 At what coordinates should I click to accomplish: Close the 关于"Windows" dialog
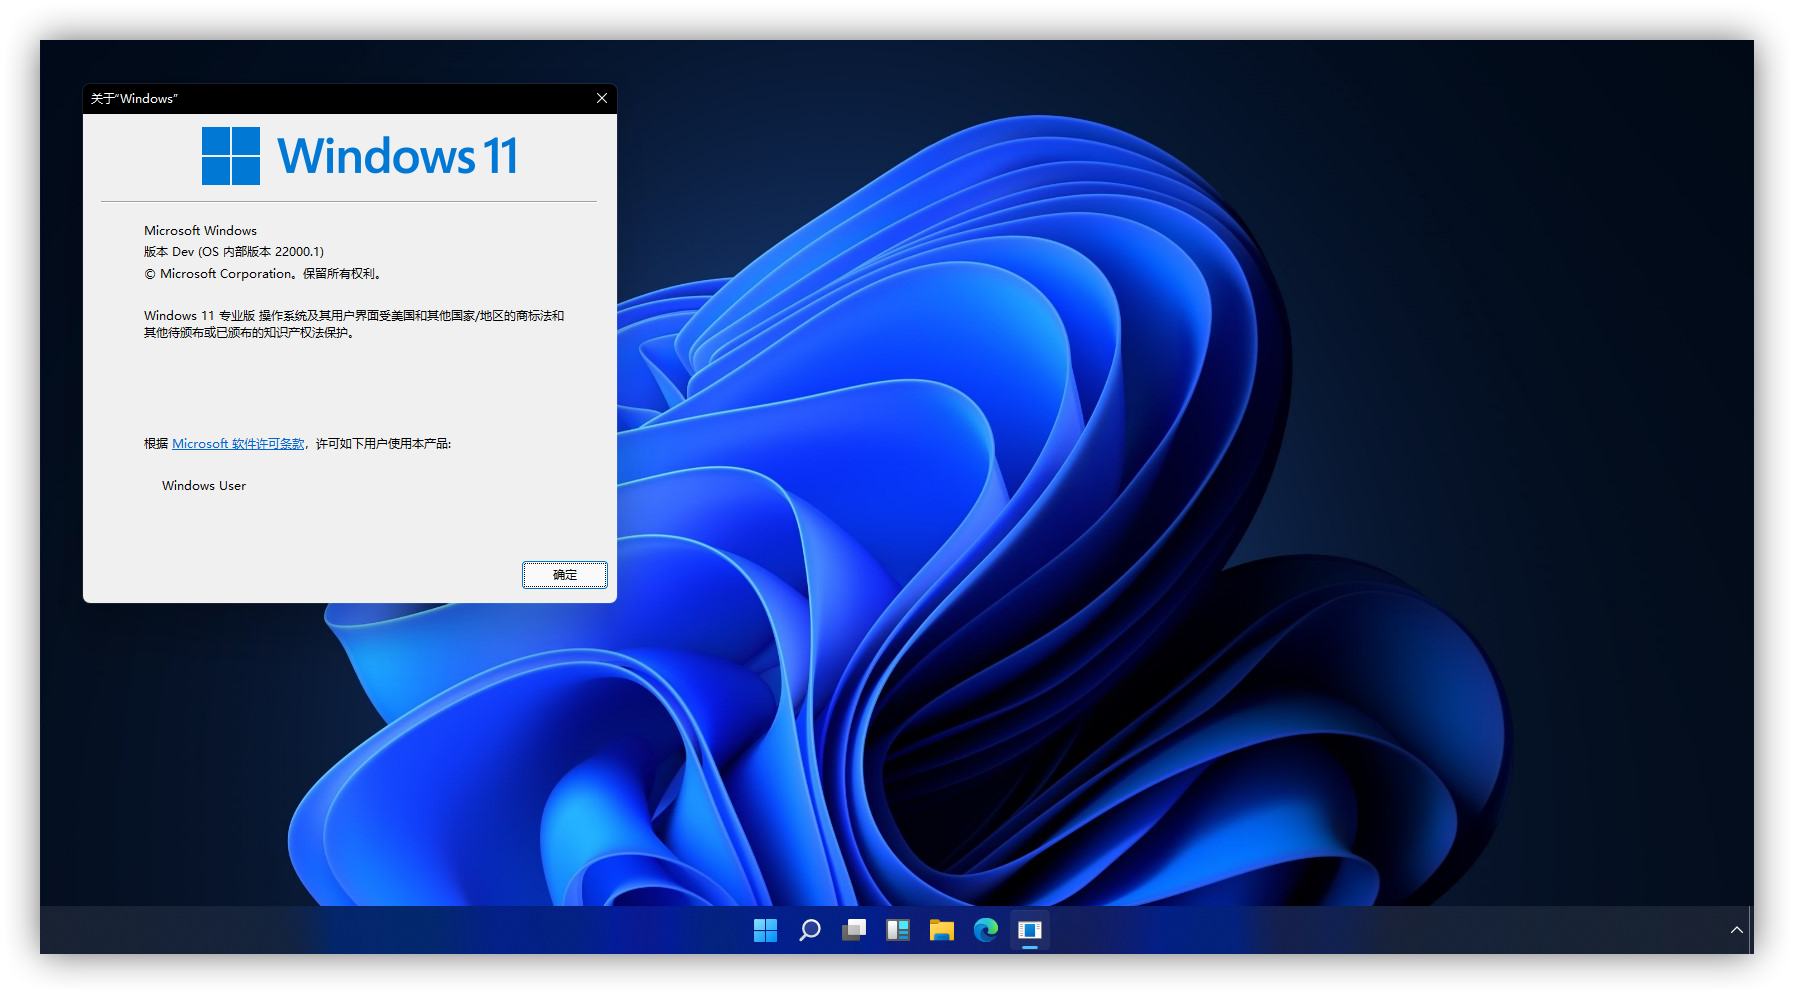click(x=602, y=98)
